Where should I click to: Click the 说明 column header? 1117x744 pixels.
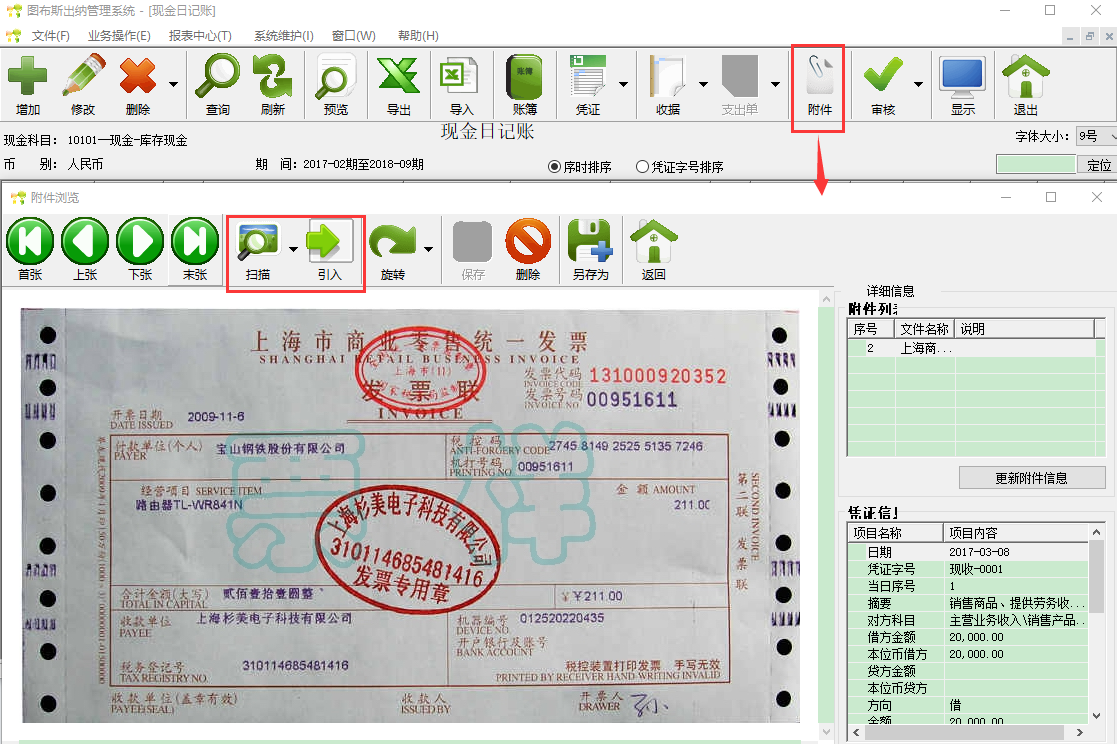(x=1024, y=329)
